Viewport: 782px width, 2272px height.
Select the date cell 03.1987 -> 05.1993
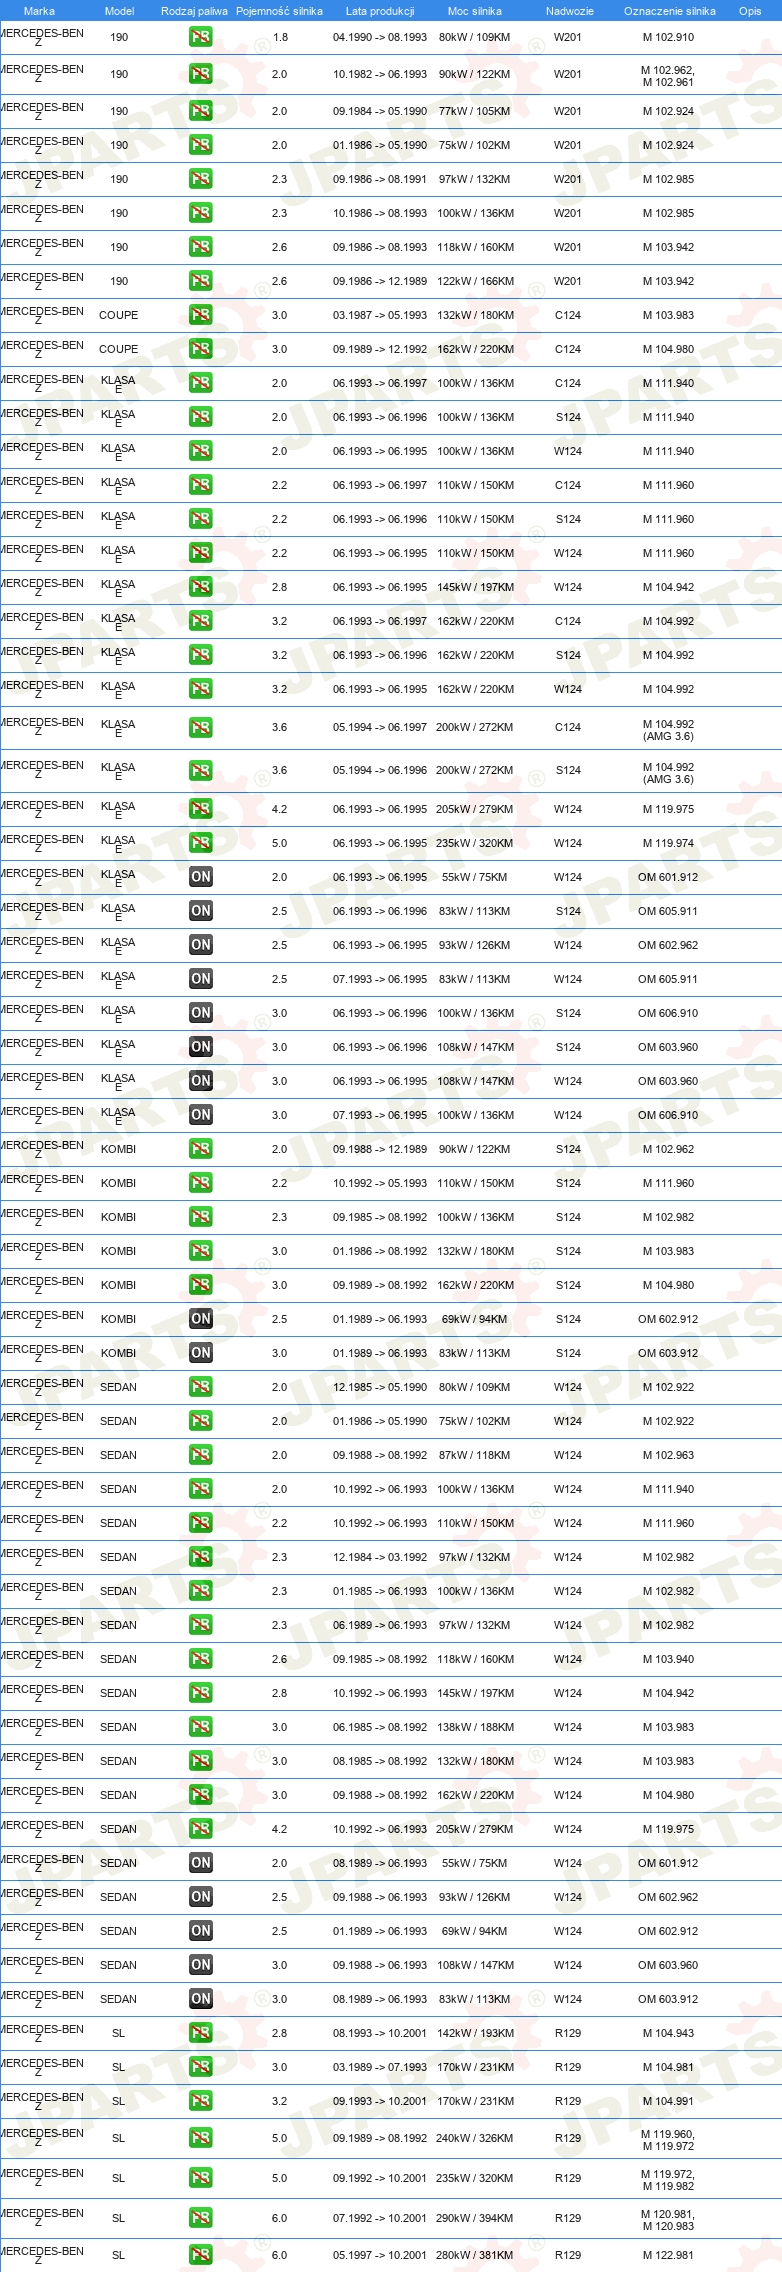click(380, 315)
